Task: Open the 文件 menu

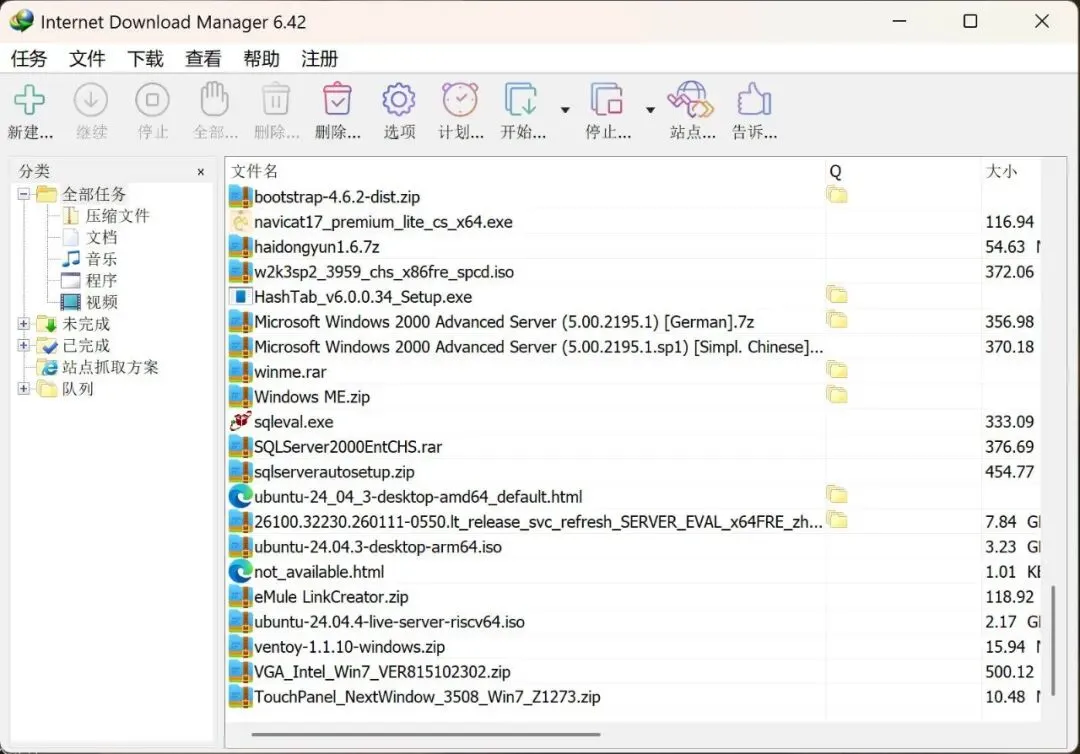Action: 87,59
